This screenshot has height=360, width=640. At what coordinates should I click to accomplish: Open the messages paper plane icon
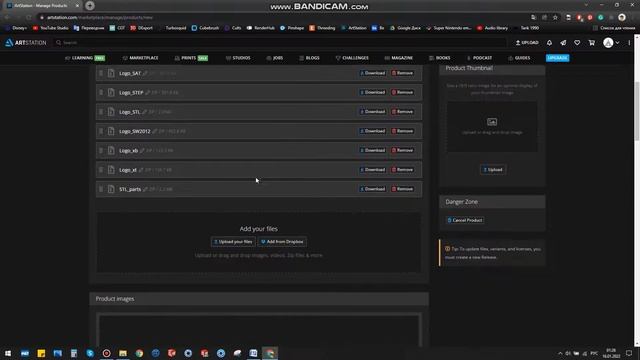point(563,43)
